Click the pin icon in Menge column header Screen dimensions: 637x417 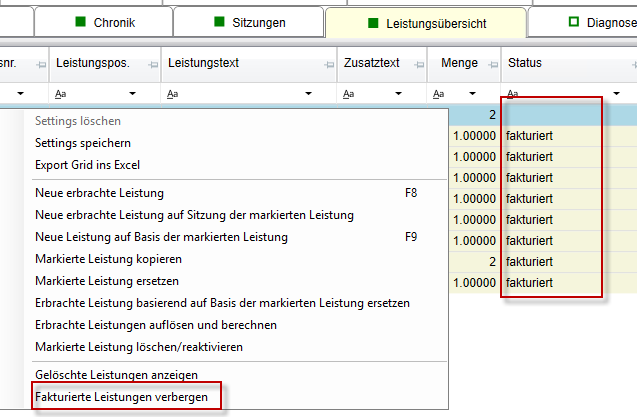click(x=490, y=65)
